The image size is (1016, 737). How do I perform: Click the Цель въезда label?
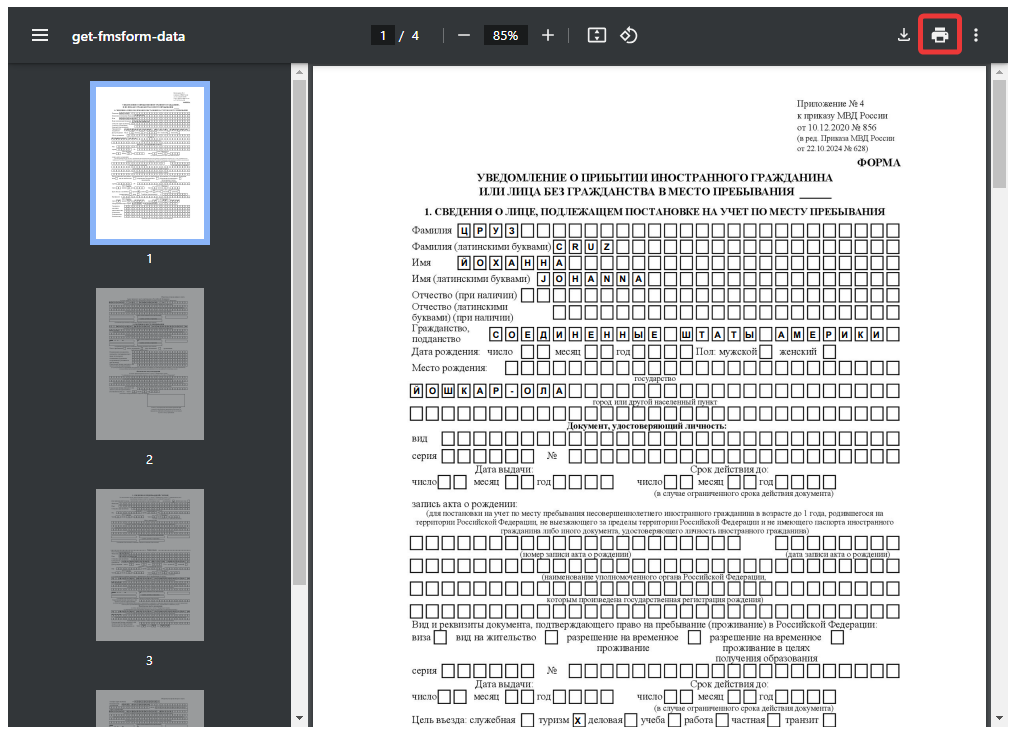[439, 720]
